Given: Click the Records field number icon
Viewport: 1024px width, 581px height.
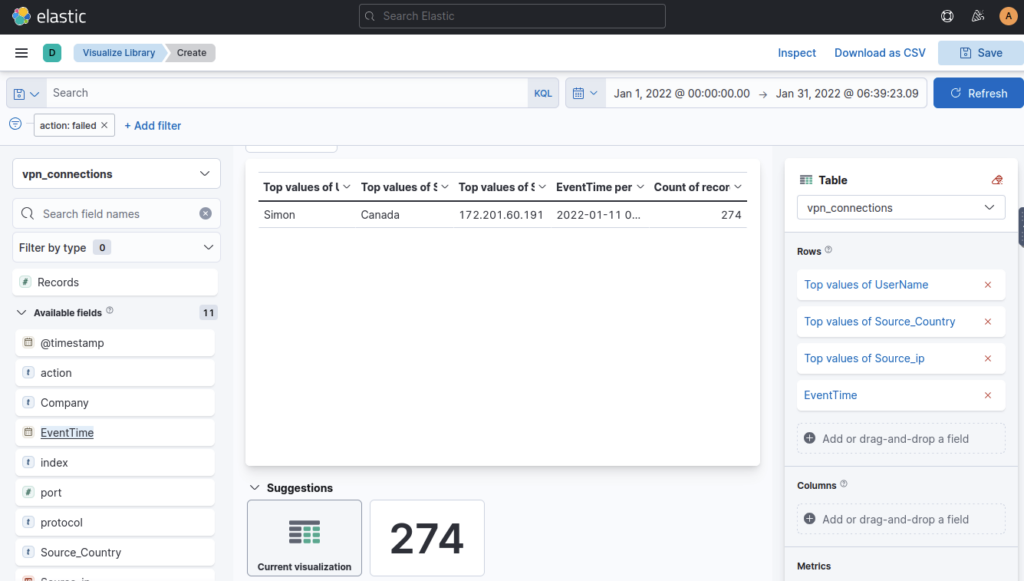Looking at the screenshot, I should pyautogui.click(x=25, y=282).
